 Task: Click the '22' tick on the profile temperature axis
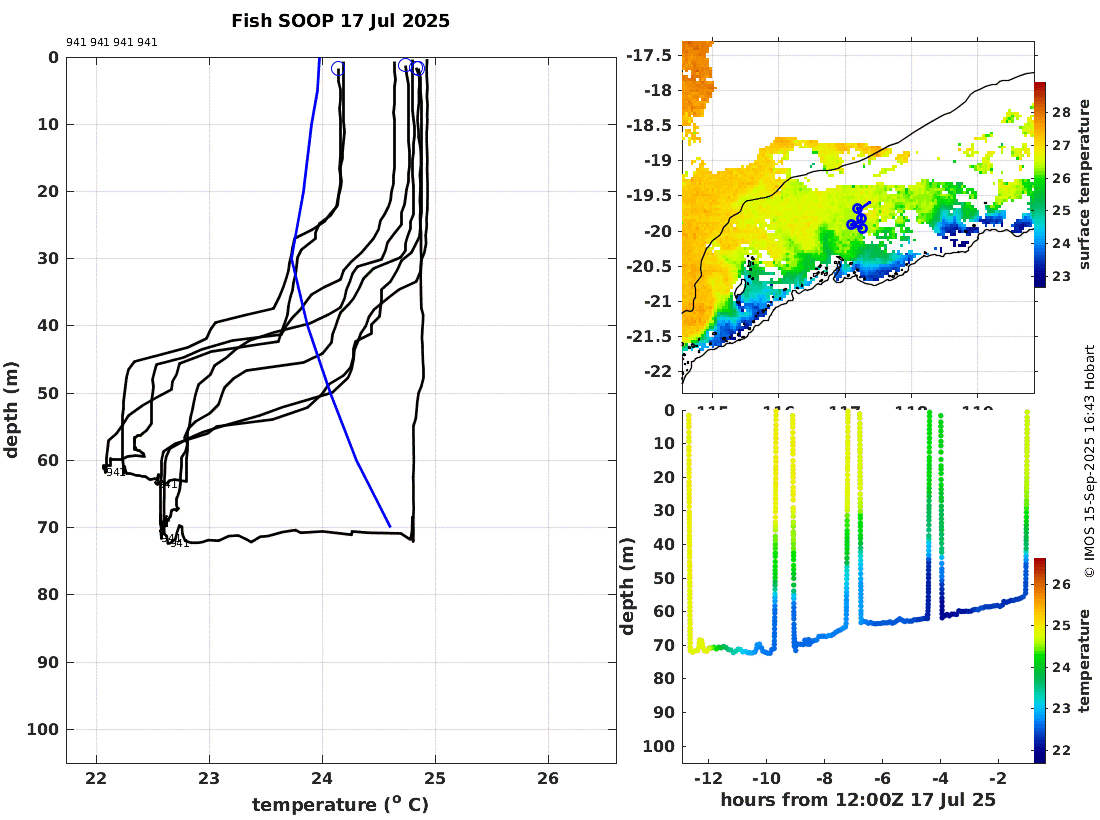tap(96, 779)
